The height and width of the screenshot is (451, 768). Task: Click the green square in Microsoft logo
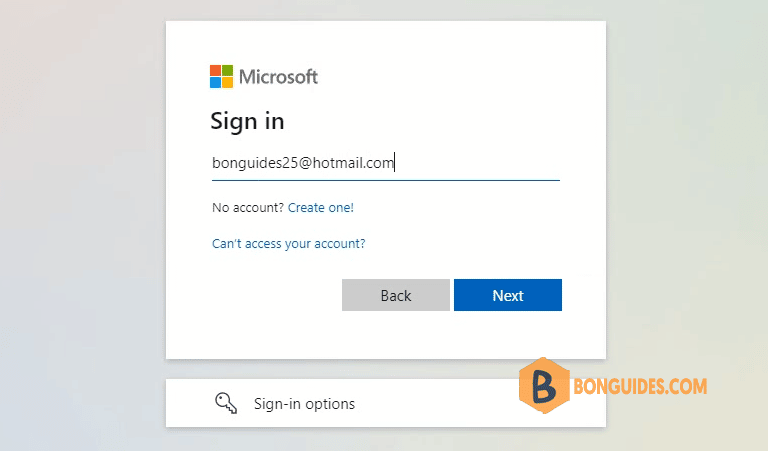click(x=227, y=71)
